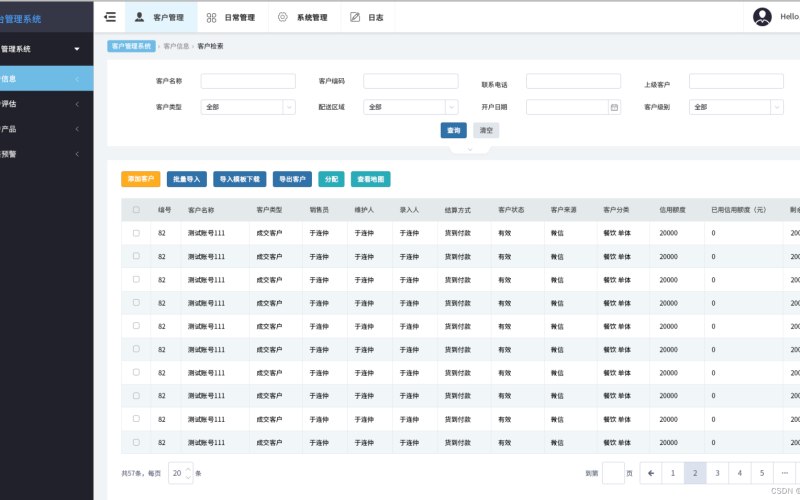The height and width of the screenshot is (500, 800).
Task: Expand the 产品 sidebar item
Action: pyautogui.click(x=46, y=129)
